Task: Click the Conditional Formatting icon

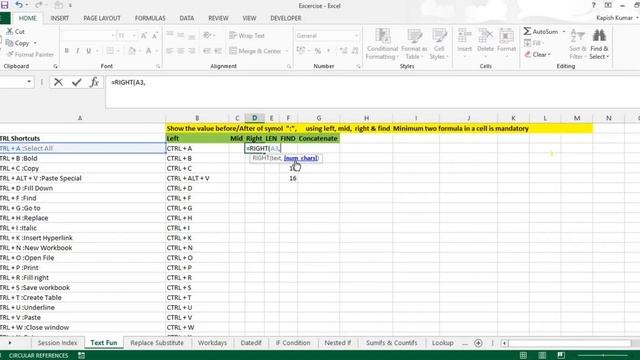Action: (x=382, y=36)
